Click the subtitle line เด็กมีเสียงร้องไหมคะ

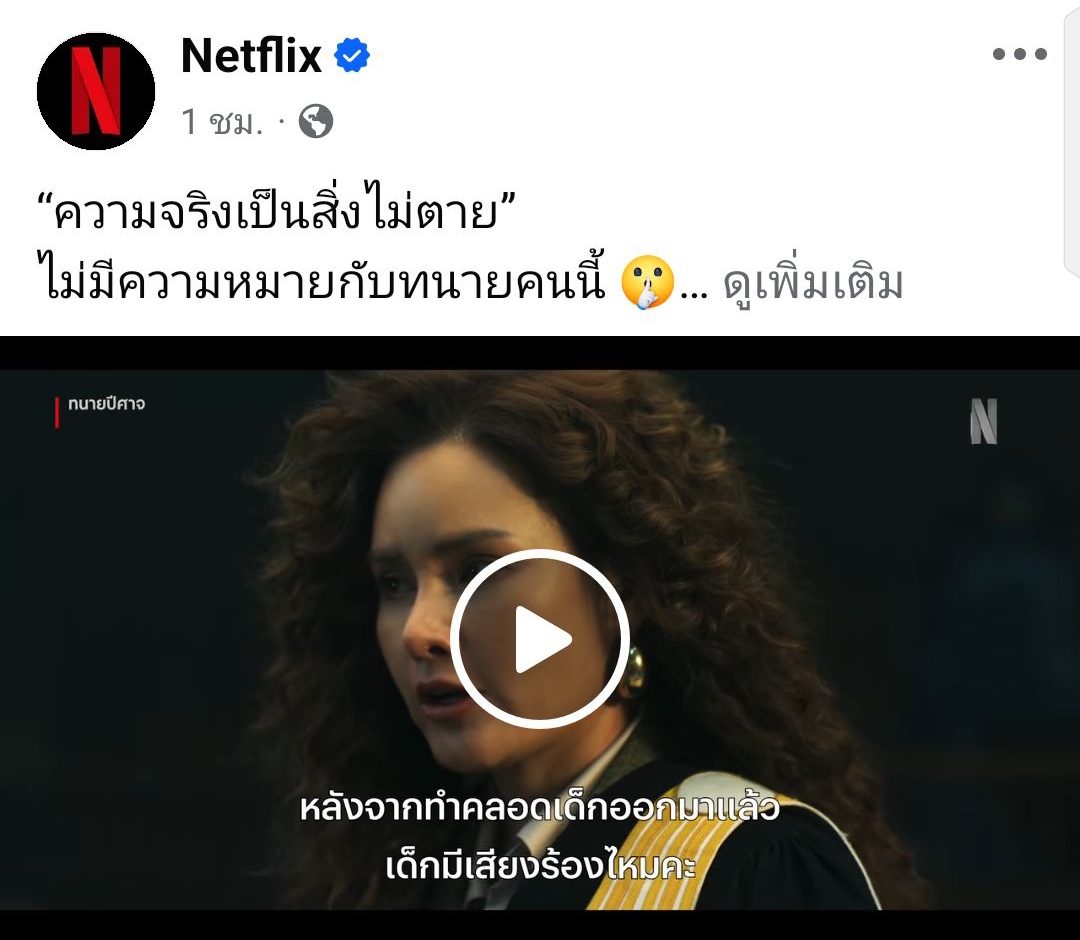(539, 865)
